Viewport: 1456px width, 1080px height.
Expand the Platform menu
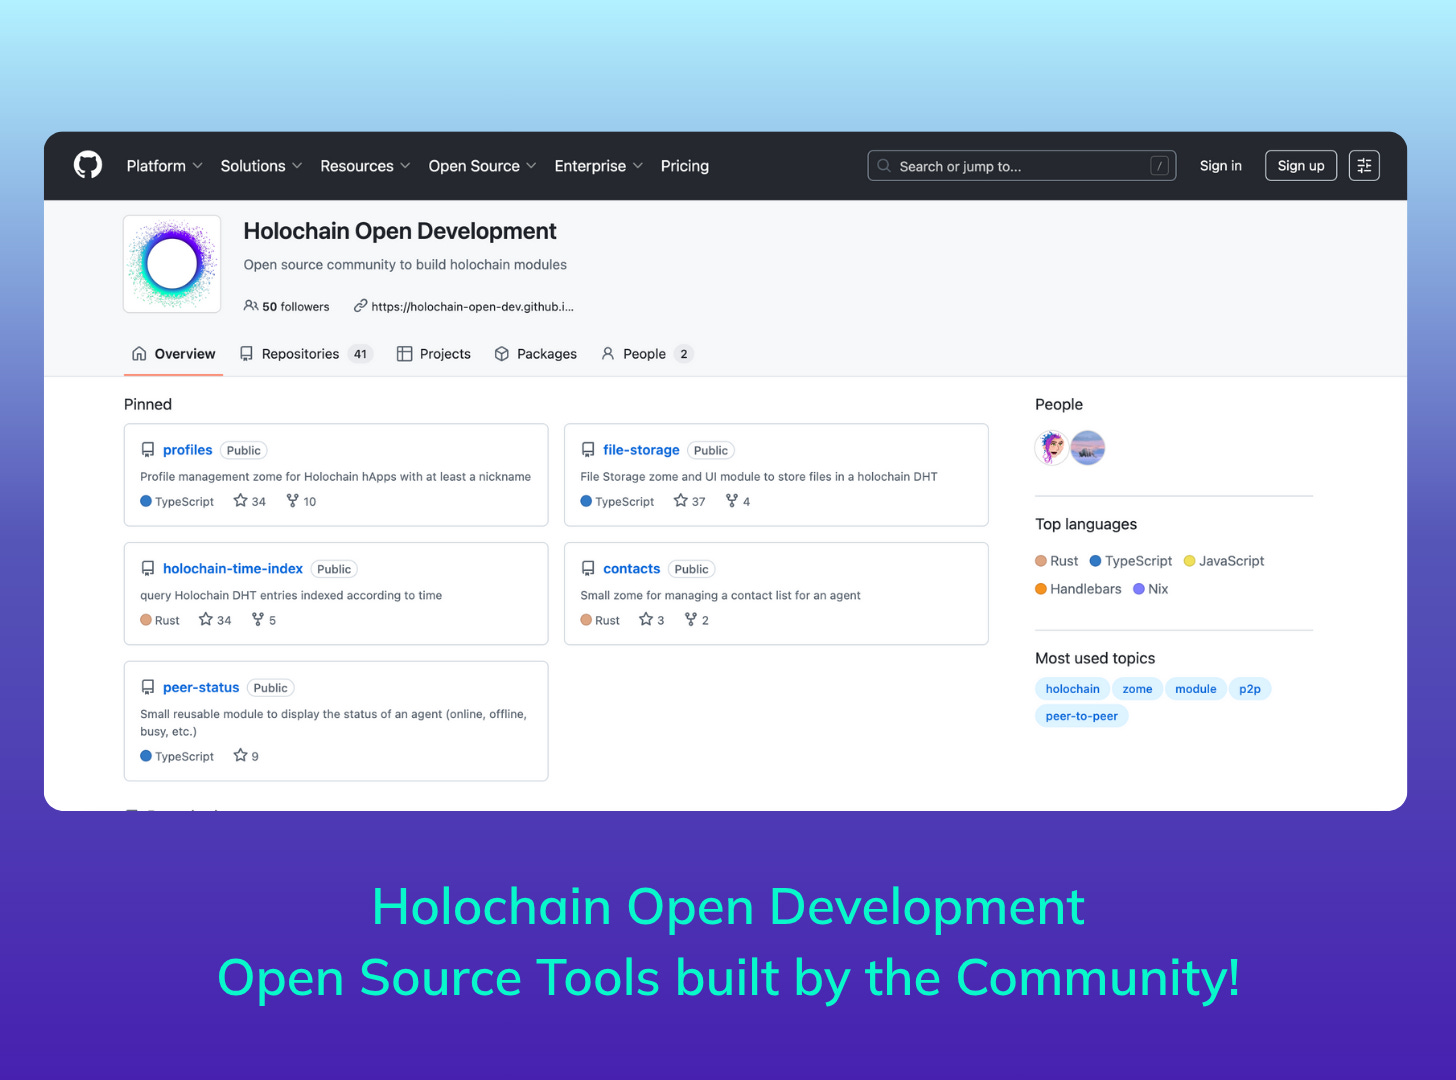[x=164, y=166]
